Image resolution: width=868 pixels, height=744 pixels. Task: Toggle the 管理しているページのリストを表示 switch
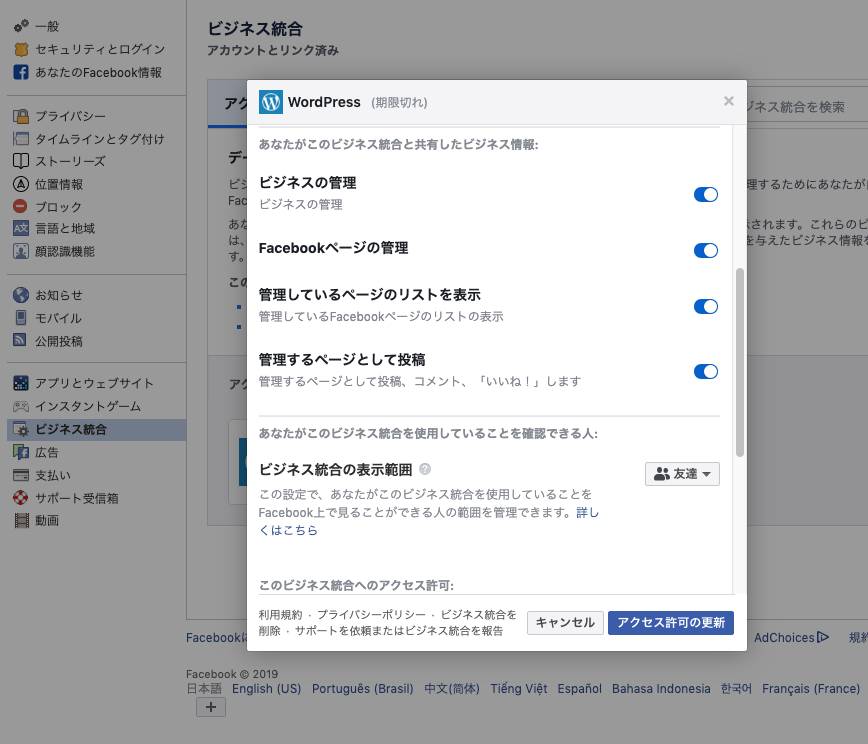(x=706, y=306)
